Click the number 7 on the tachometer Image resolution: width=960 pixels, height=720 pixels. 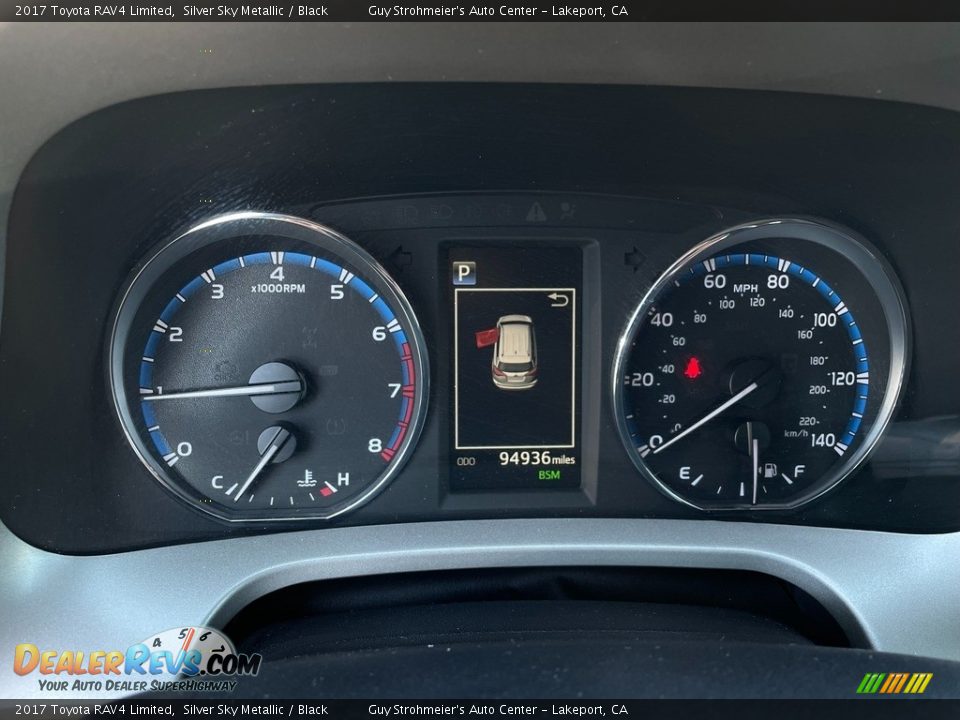click(395, 390)
